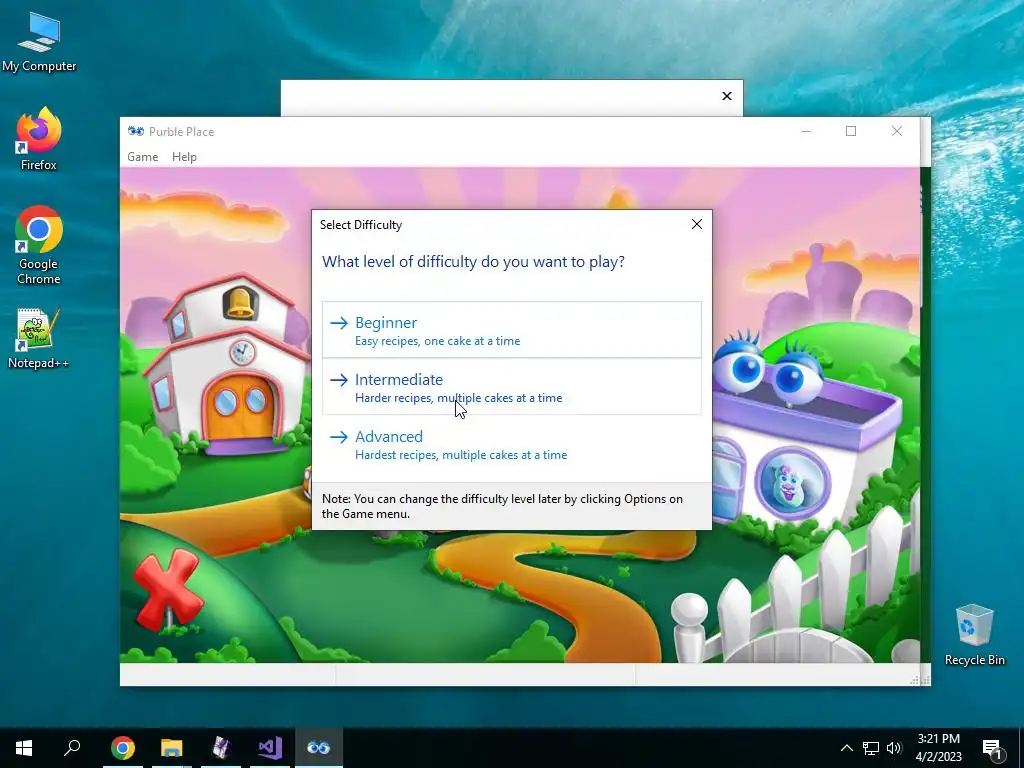Choose the Intermediate difficulty option

click(511, 387)
